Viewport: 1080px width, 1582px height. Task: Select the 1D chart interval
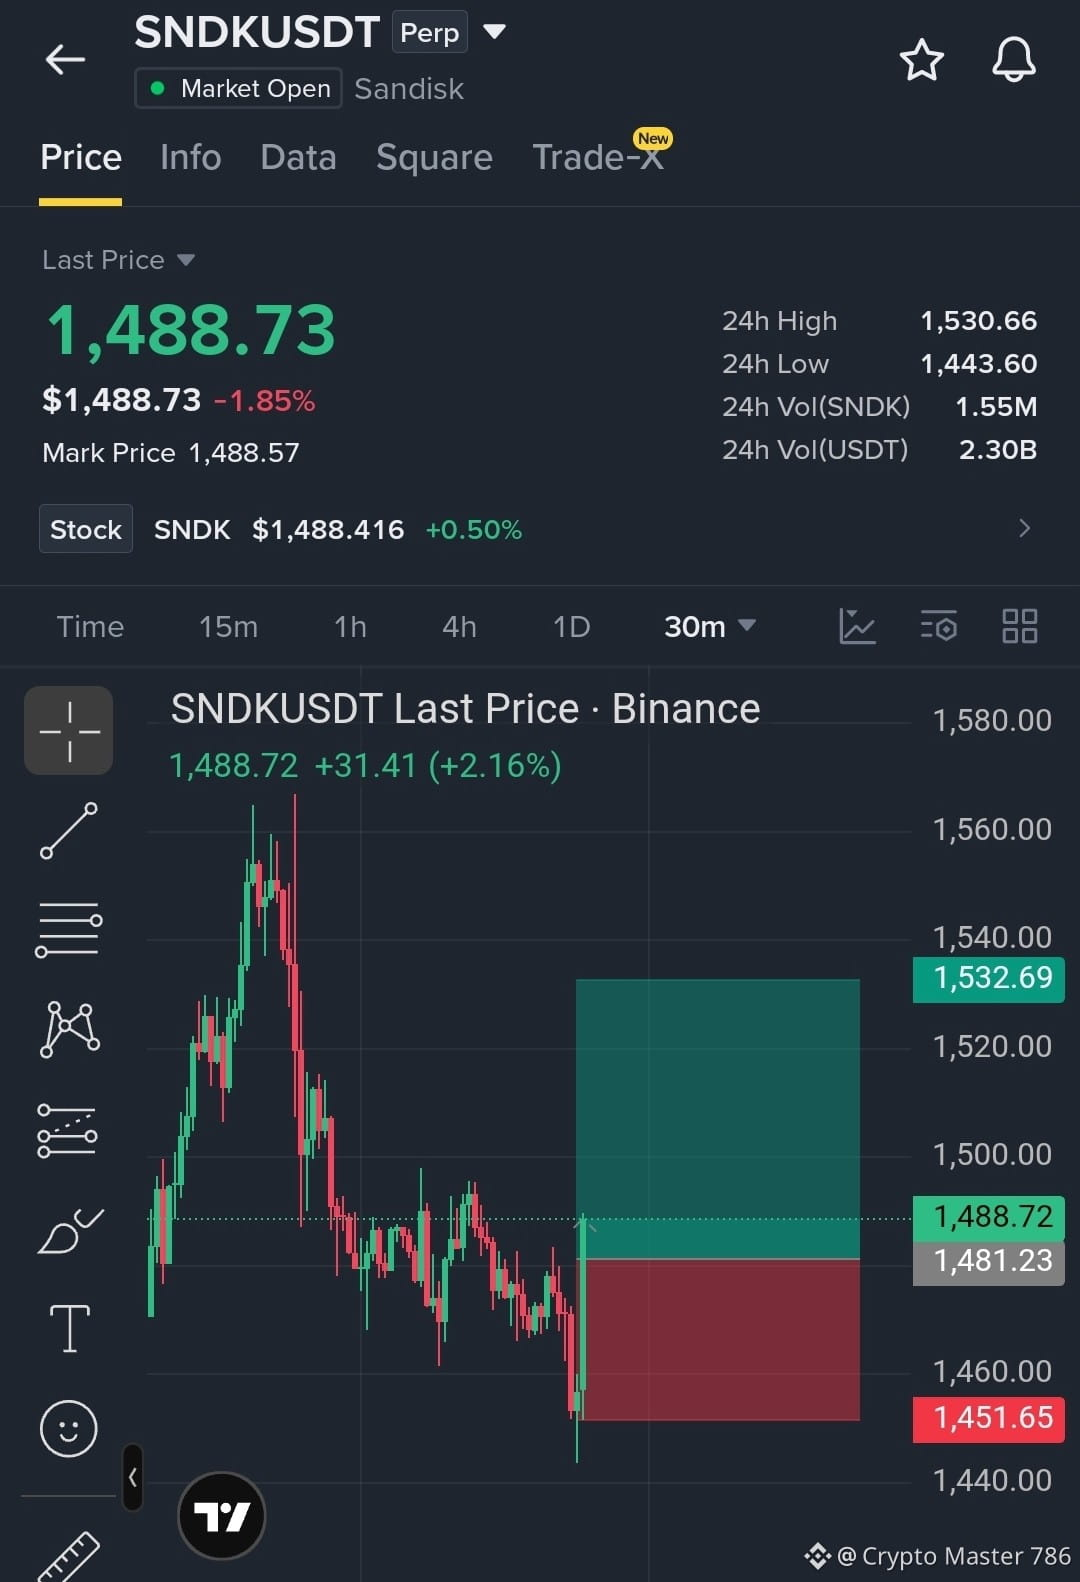(x=571, y=627)
